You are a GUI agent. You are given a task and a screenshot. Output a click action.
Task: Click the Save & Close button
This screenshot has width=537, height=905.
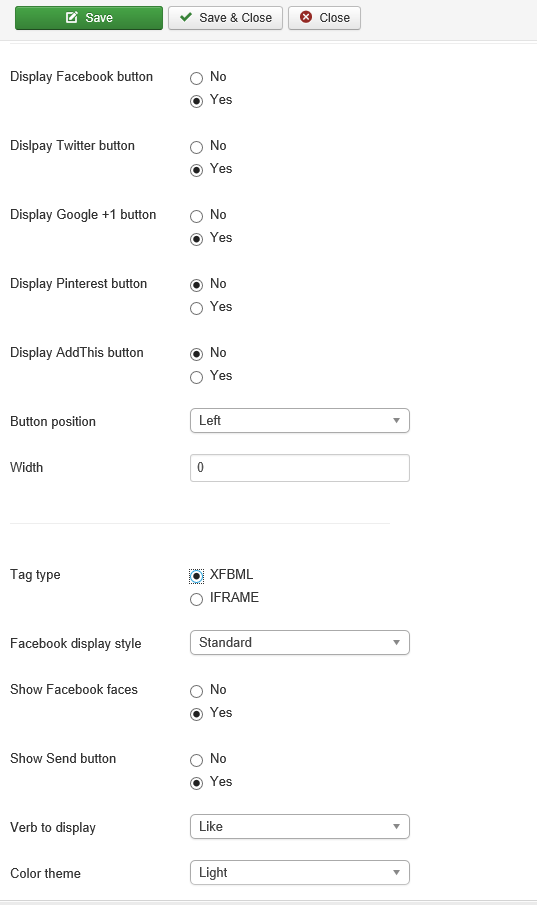click(225, 18)
